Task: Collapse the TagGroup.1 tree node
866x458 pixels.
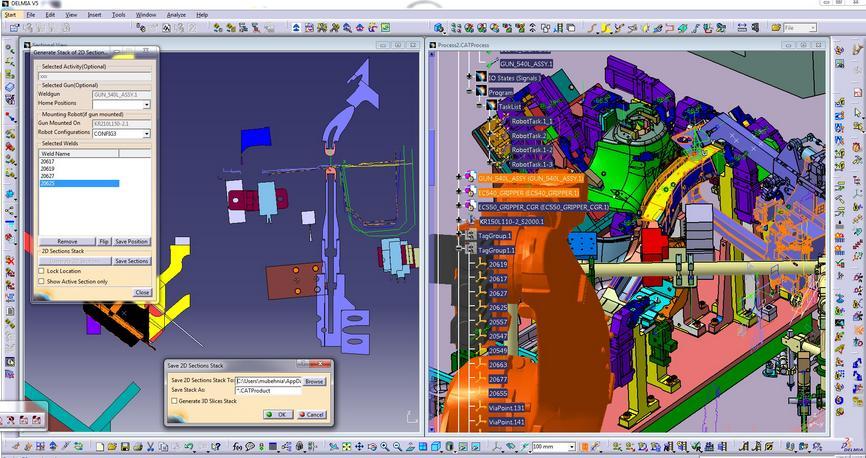Action: (x=459, y=235)
